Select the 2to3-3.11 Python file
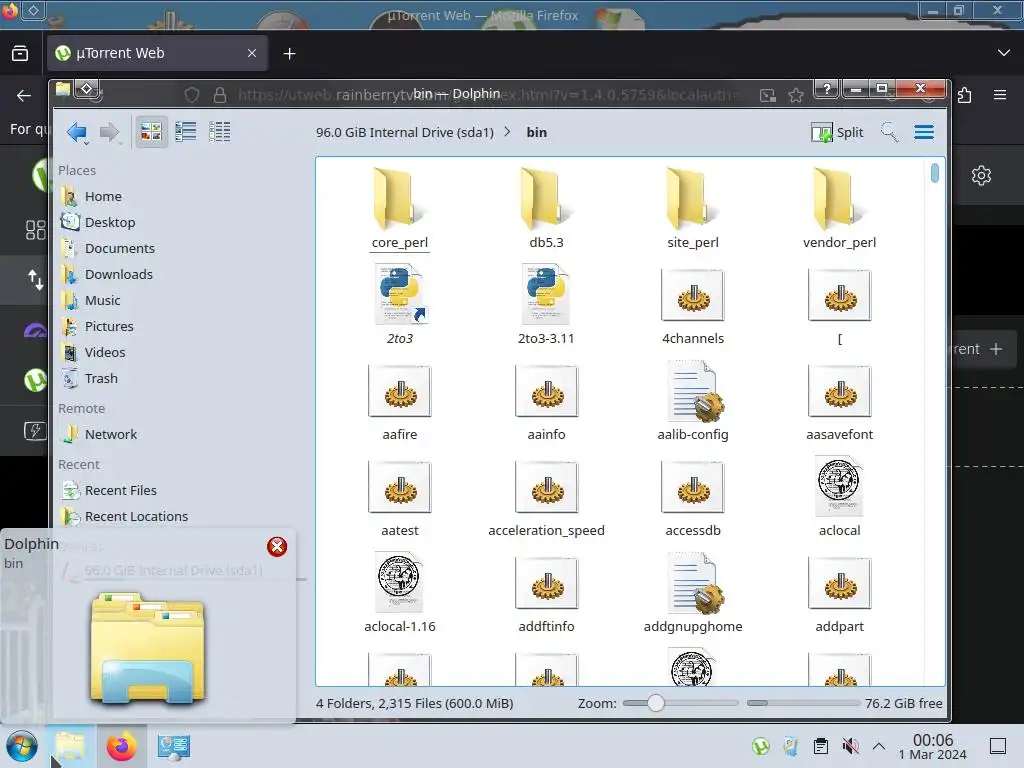 click(546, 304)
